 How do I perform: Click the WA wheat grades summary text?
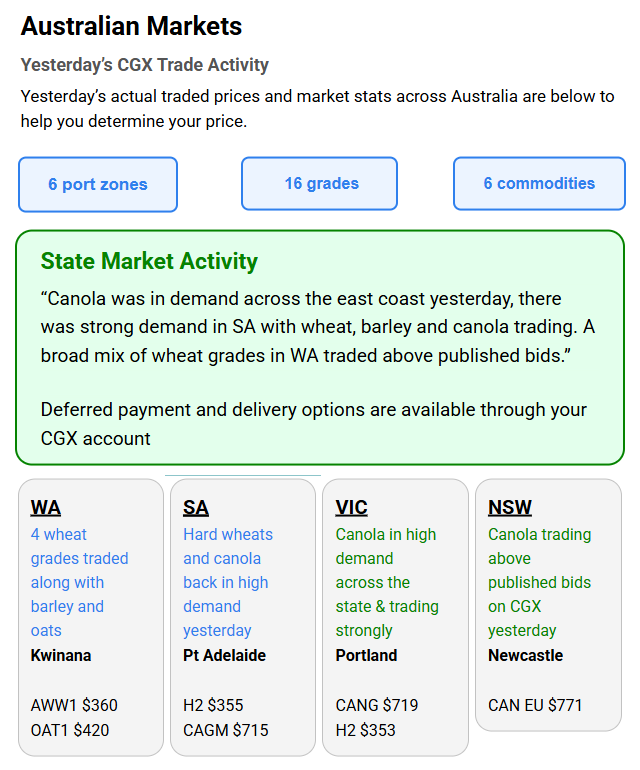click(x=79, y=582)
